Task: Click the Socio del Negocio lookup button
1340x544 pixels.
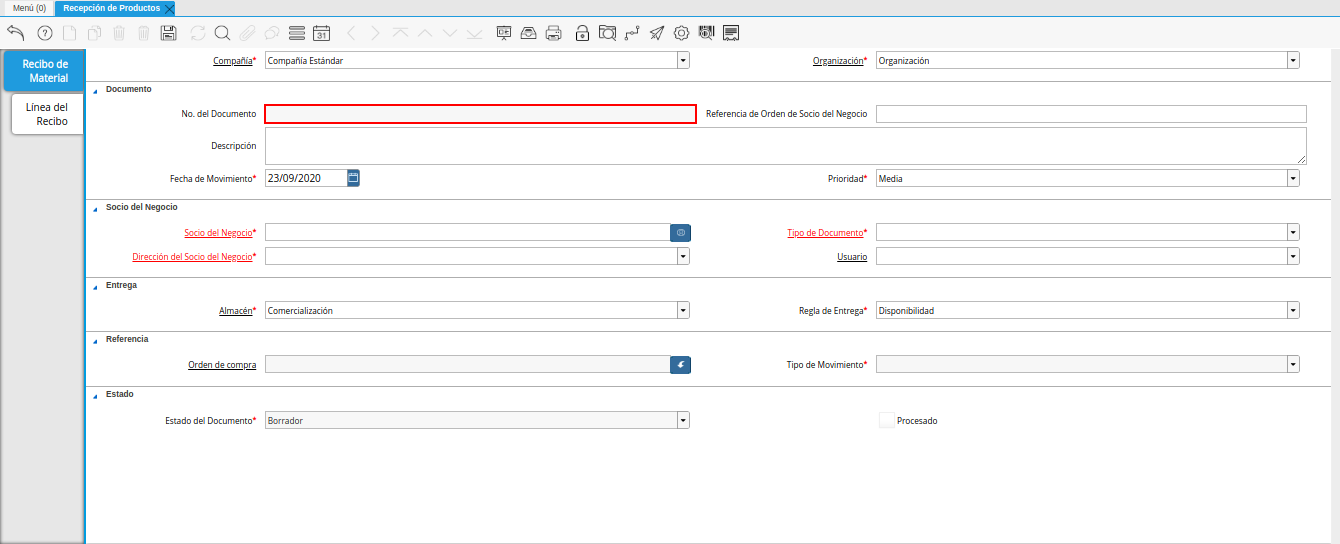Action: [680, 233]
